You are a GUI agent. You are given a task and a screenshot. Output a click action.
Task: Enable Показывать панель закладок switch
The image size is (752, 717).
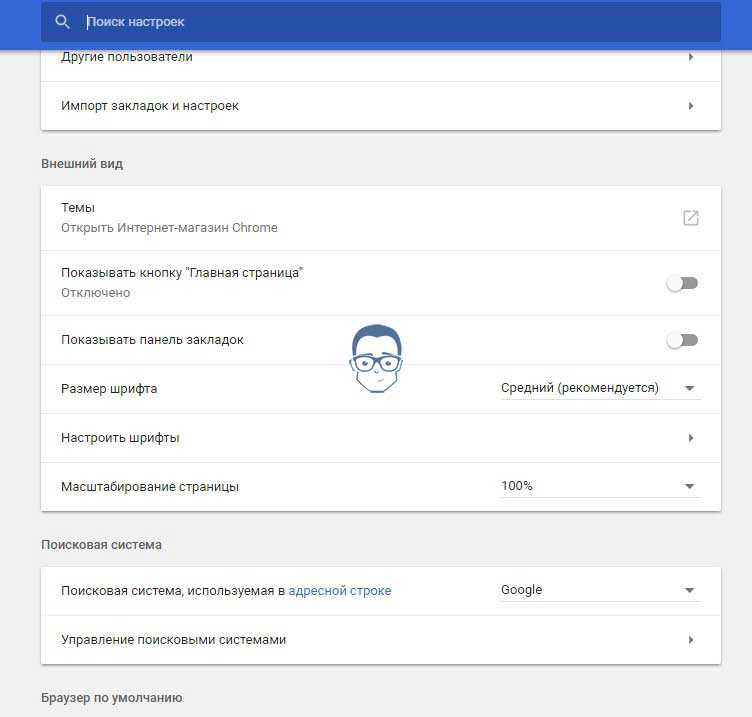click(x=682, y=341)
